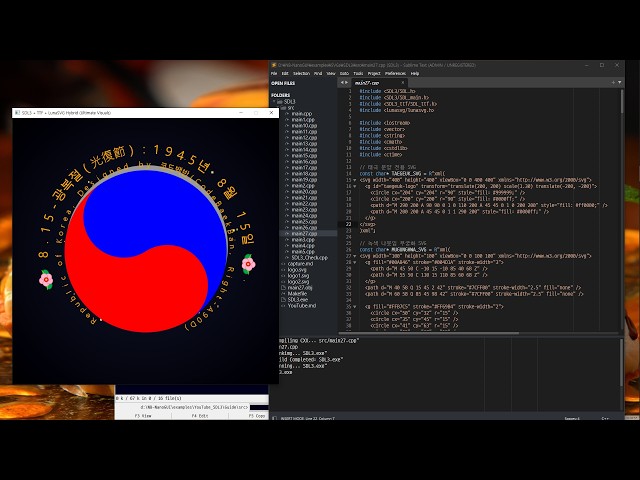Open logo2.svg file in sidebar
Screen dimensions: 640x480
[298, 282]
